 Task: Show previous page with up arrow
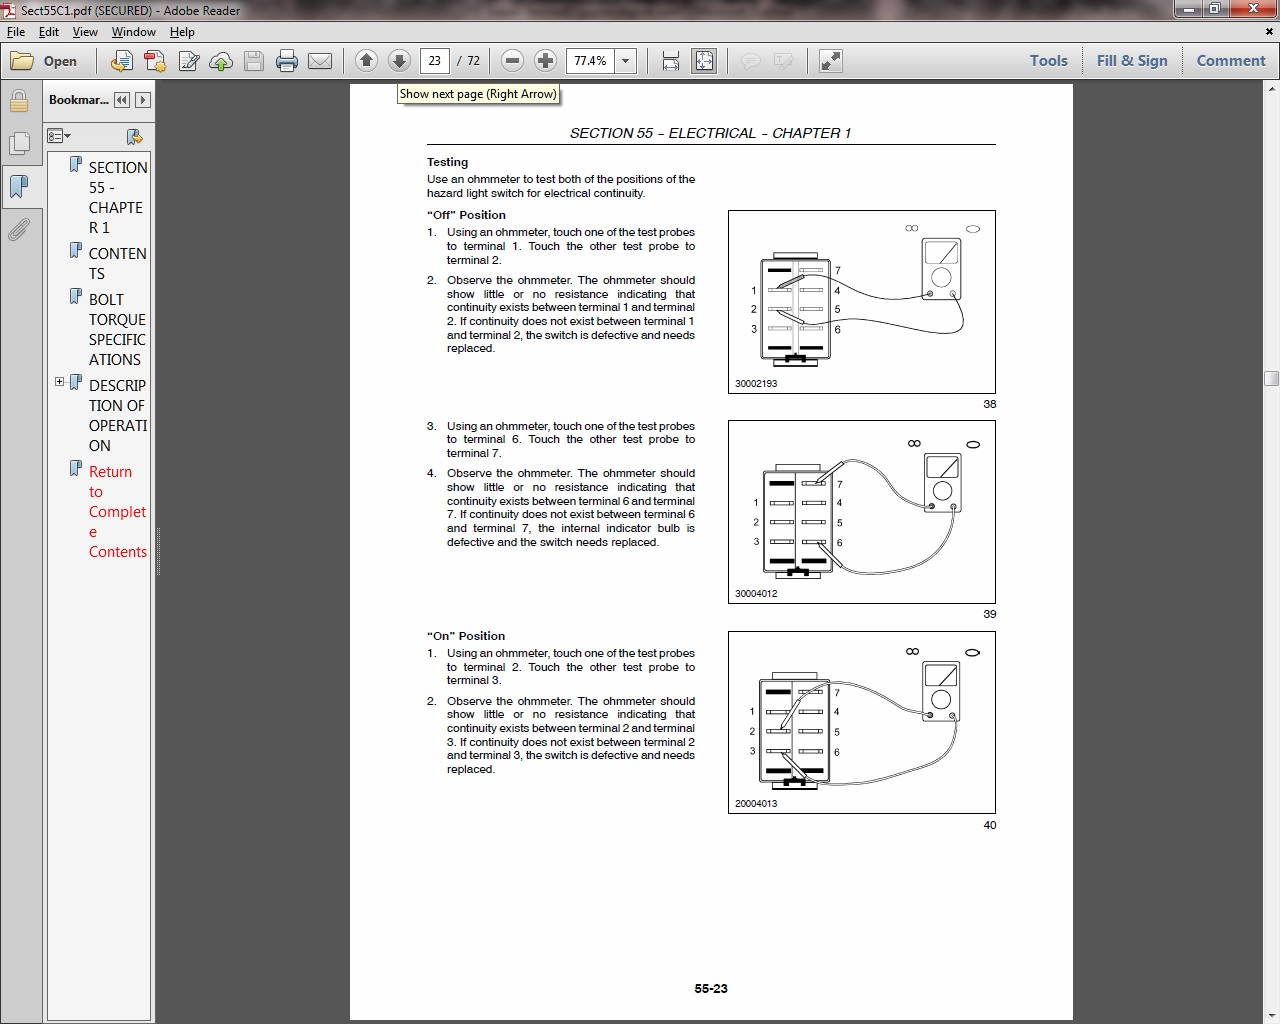(366, 61)
